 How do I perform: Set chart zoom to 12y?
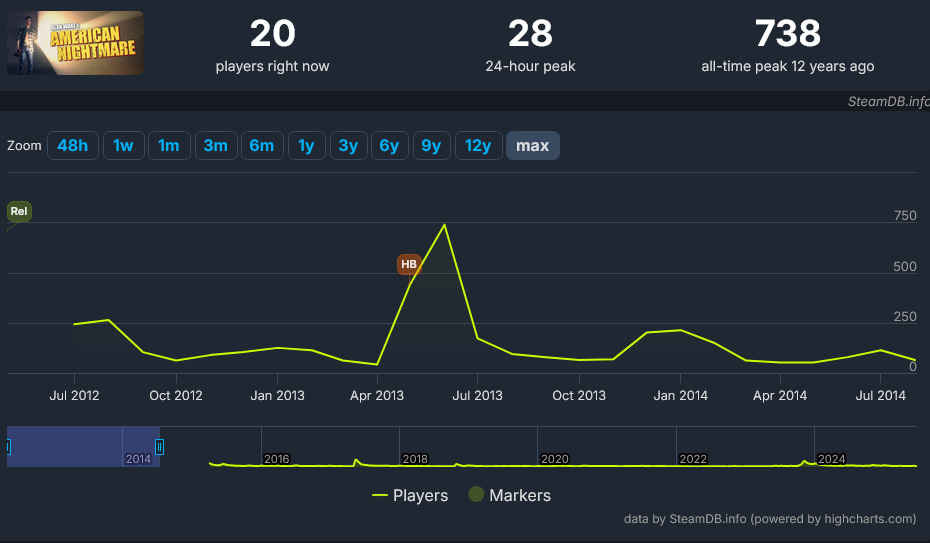tap(479, 145)
